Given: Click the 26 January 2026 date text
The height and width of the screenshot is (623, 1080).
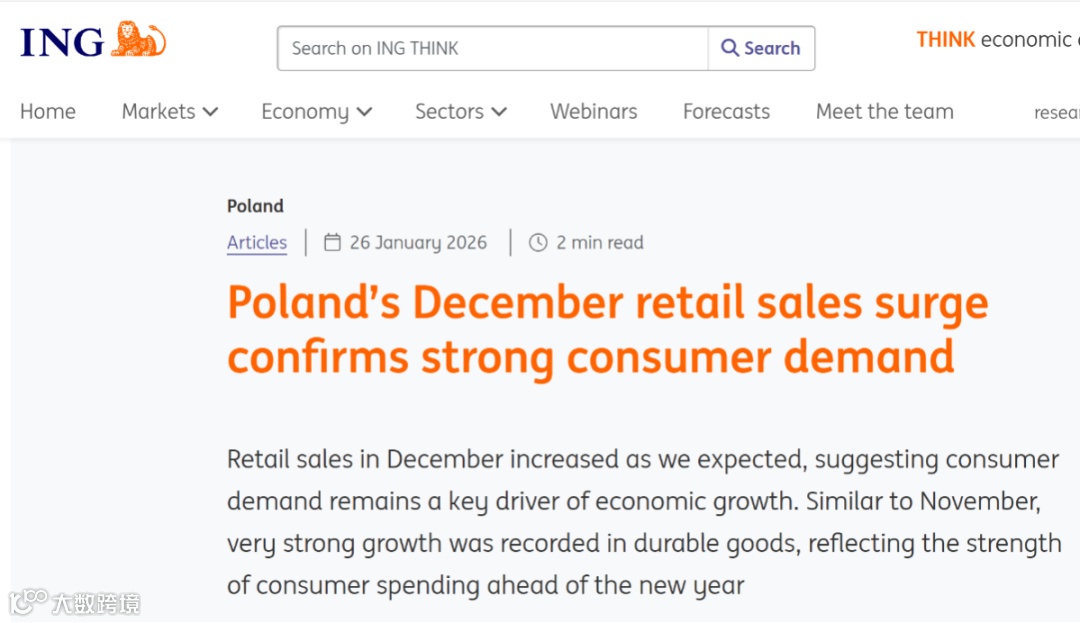Looking at the screenshot, I should (x=418, y=242).
